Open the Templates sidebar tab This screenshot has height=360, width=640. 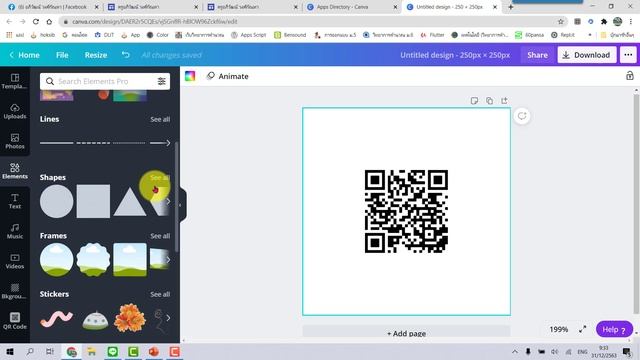(15, 81)
